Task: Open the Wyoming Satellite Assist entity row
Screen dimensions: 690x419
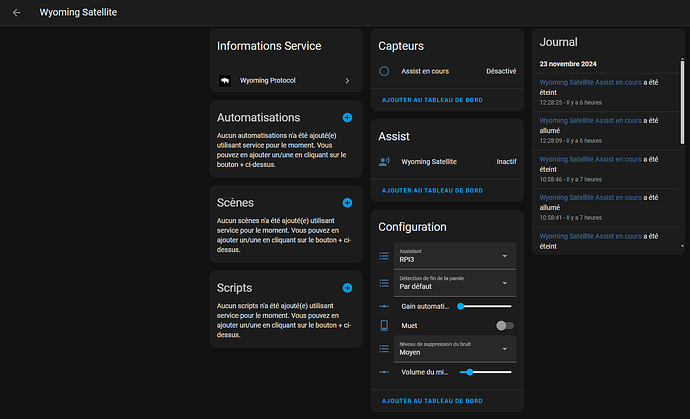Action: pos(447,162)
